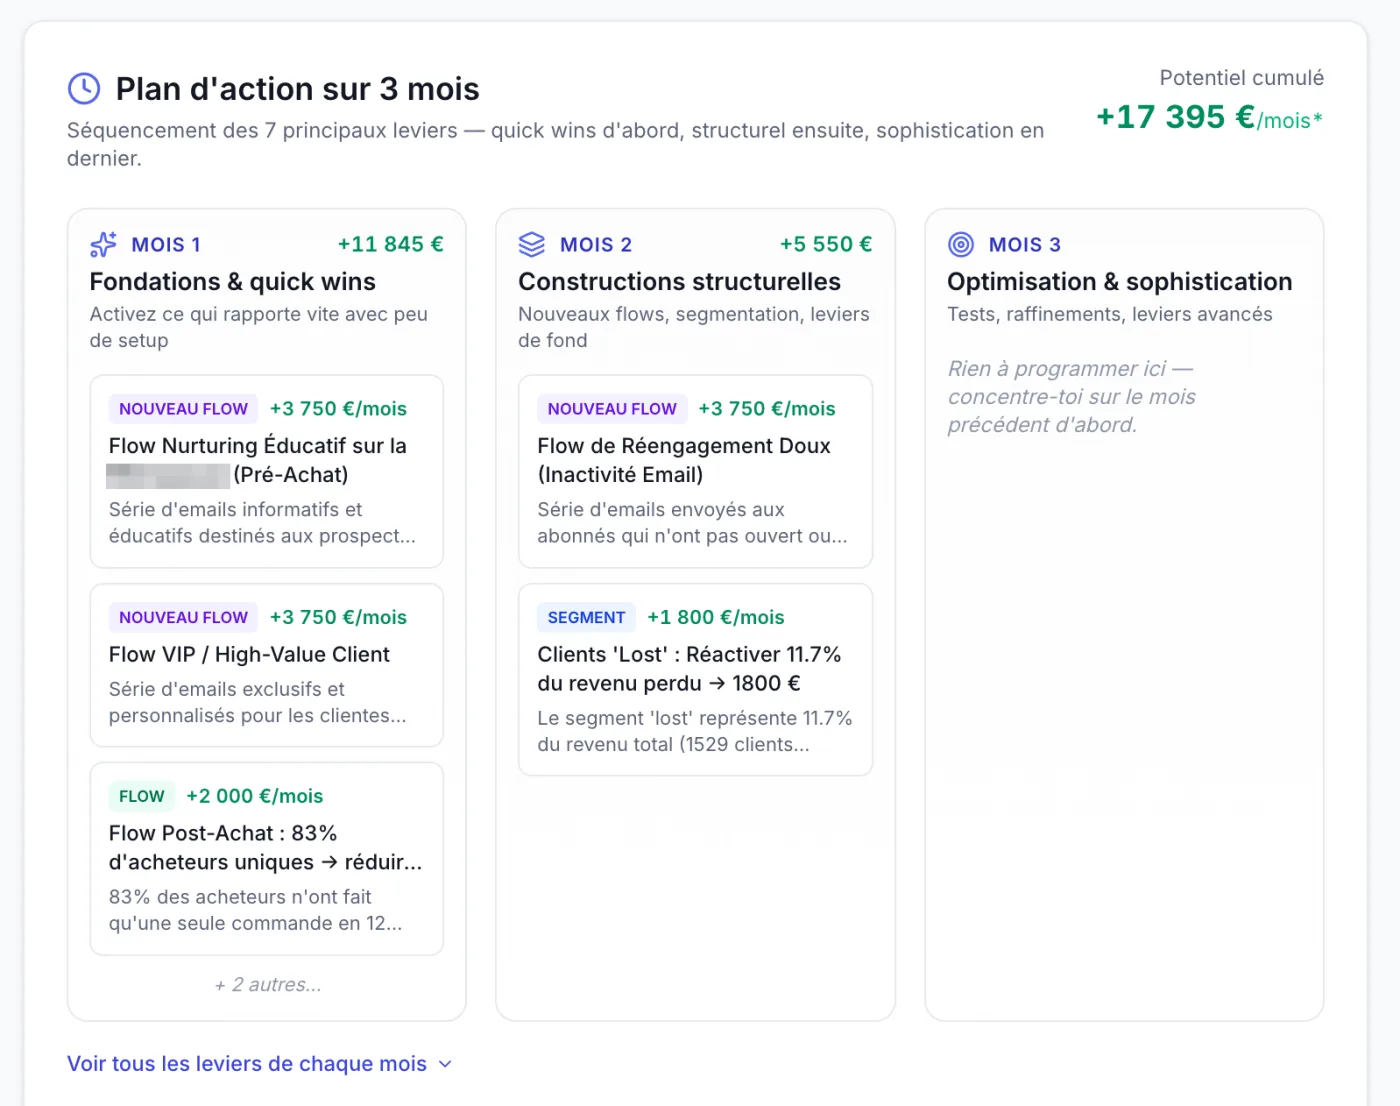This screenshot has width=1400, height=1106.
Task: Click the '+5 550 €' total for Mois 2
Action: (x=826, y=244)
